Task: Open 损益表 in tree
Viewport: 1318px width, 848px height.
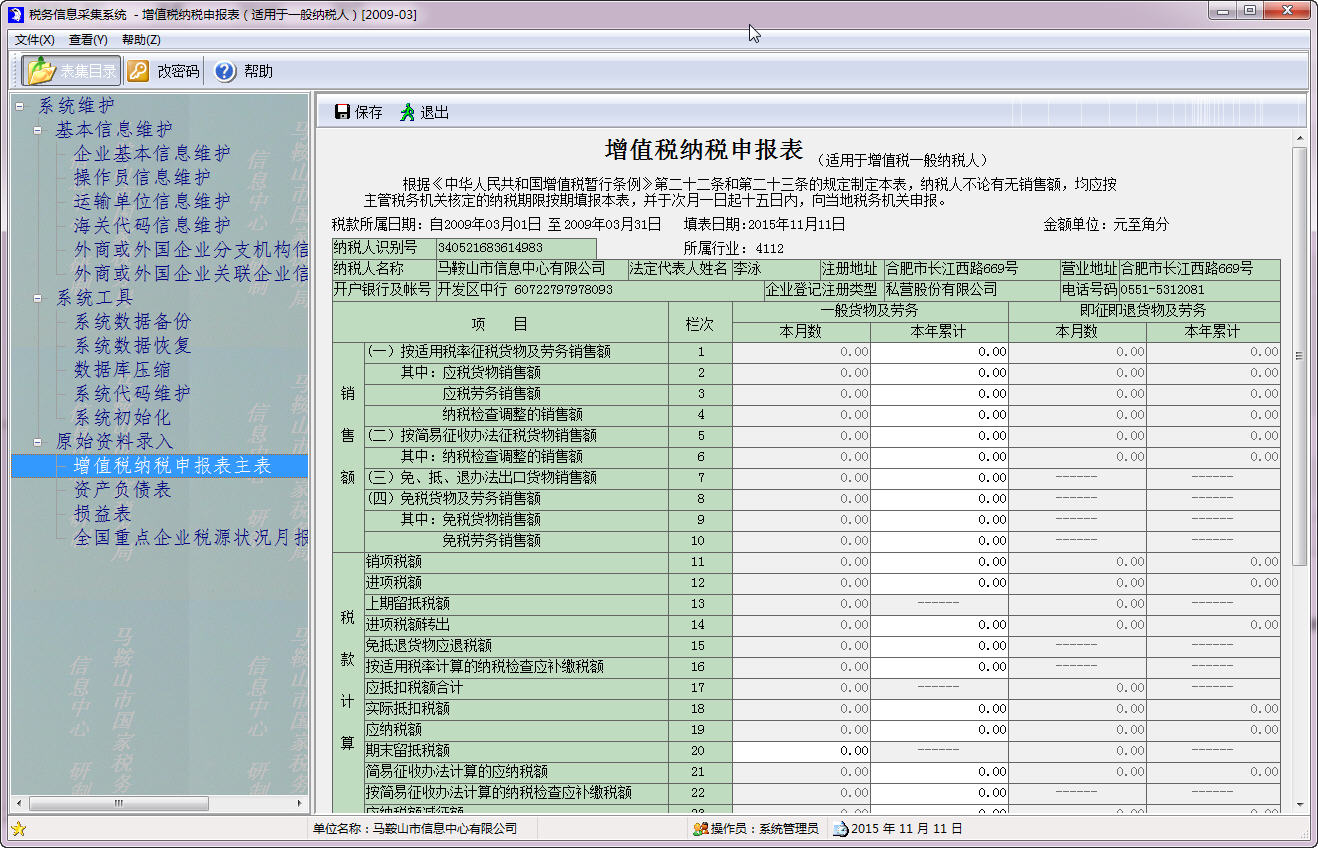Action: [102, 513]
